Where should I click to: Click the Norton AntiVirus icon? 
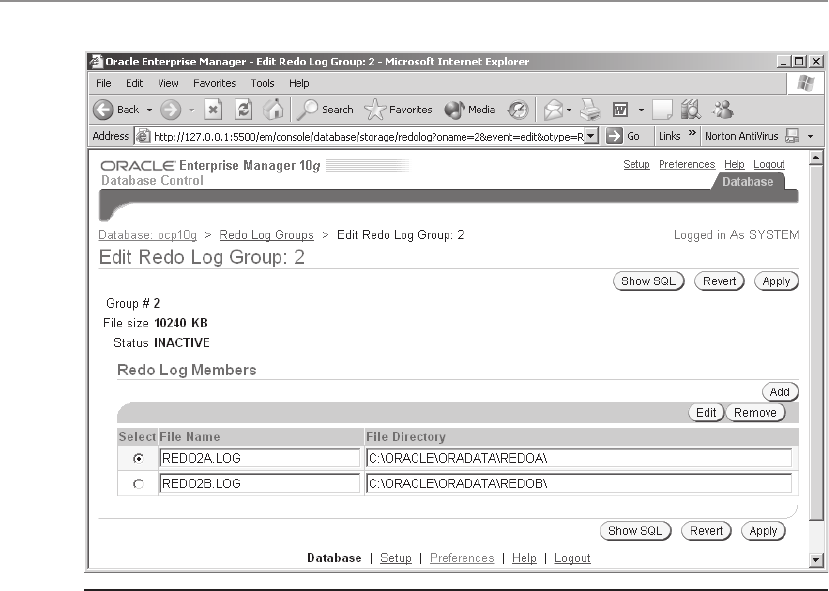(791, 136)
